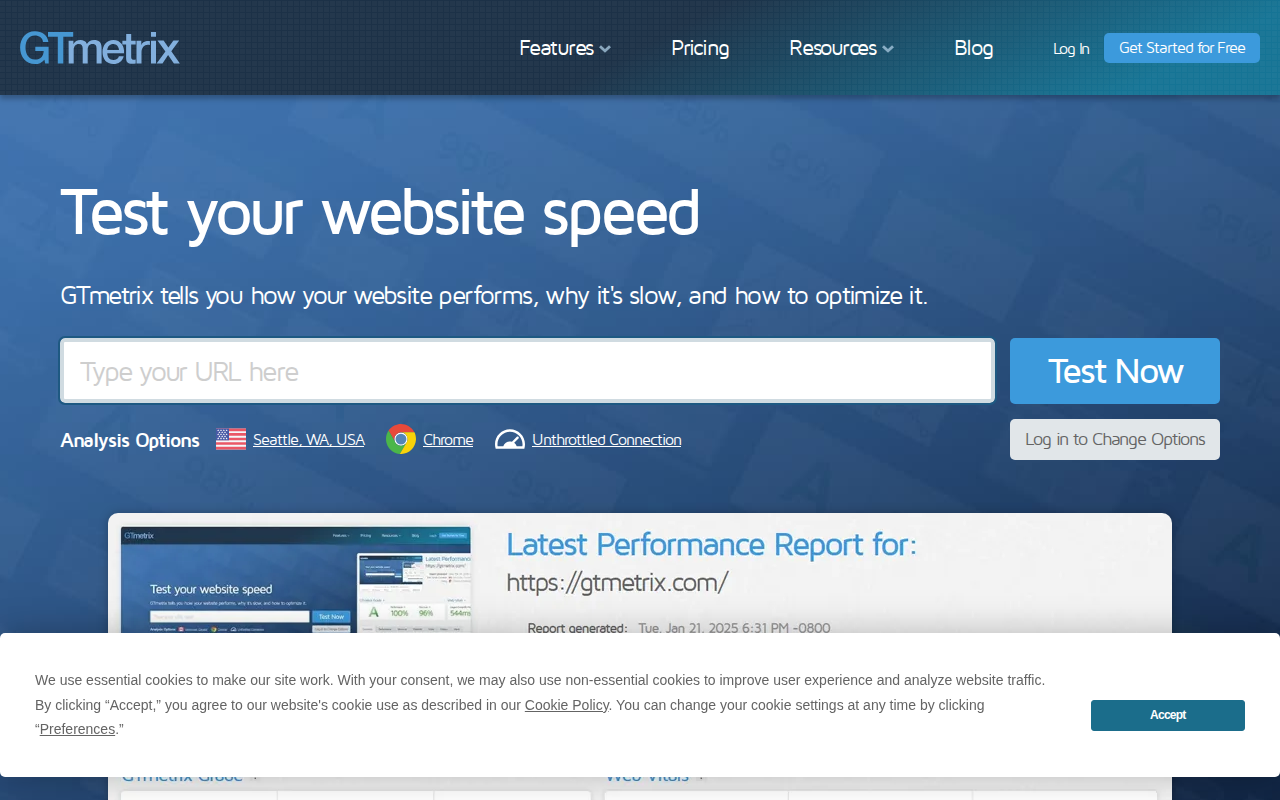Go to the Blog
Screen dimensions: 1280x800
[974, 48]
